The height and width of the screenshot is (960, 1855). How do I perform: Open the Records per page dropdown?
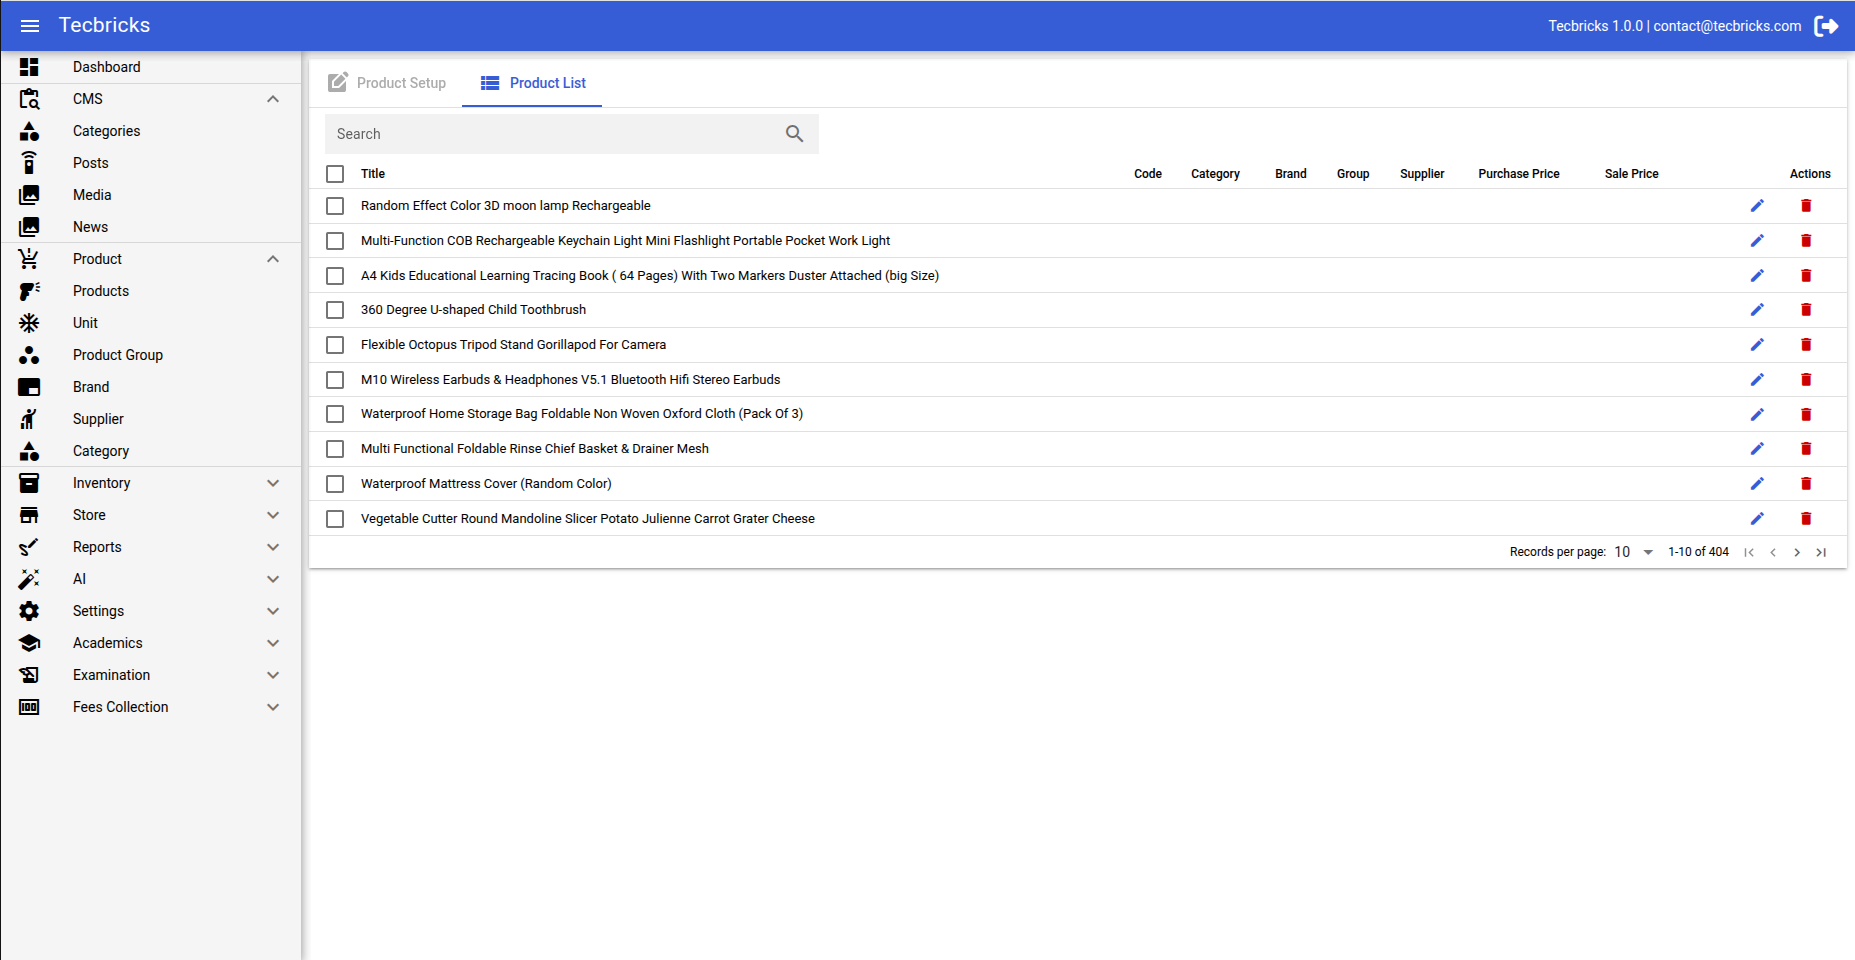point(1634,552)
